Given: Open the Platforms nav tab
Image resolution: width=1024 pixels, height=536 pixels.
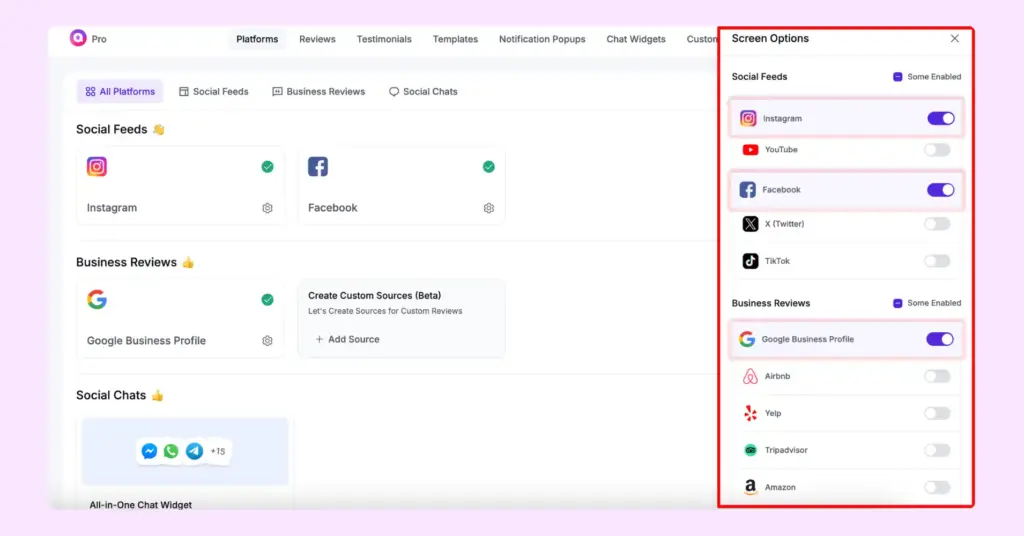Looking at the screenshot, I should coord(257,39).
